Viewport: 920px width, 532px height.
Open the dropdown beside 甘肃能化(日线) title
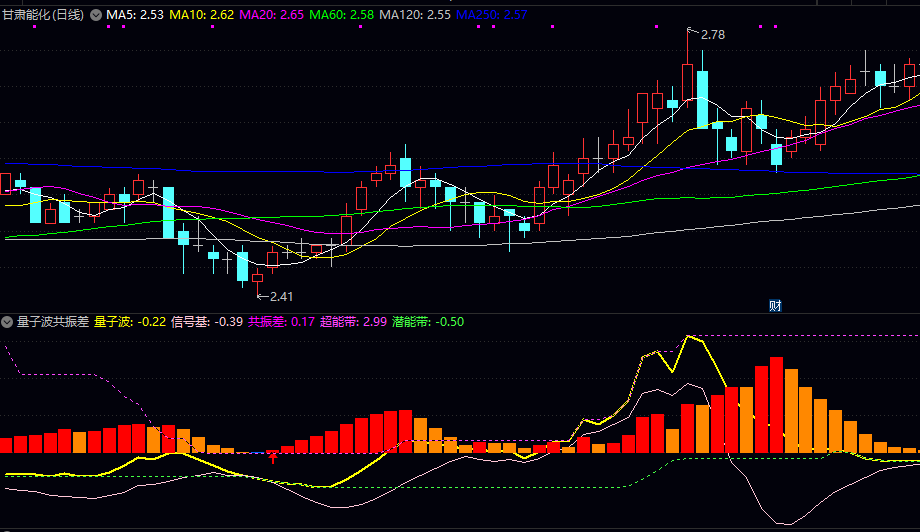point(96,15)
